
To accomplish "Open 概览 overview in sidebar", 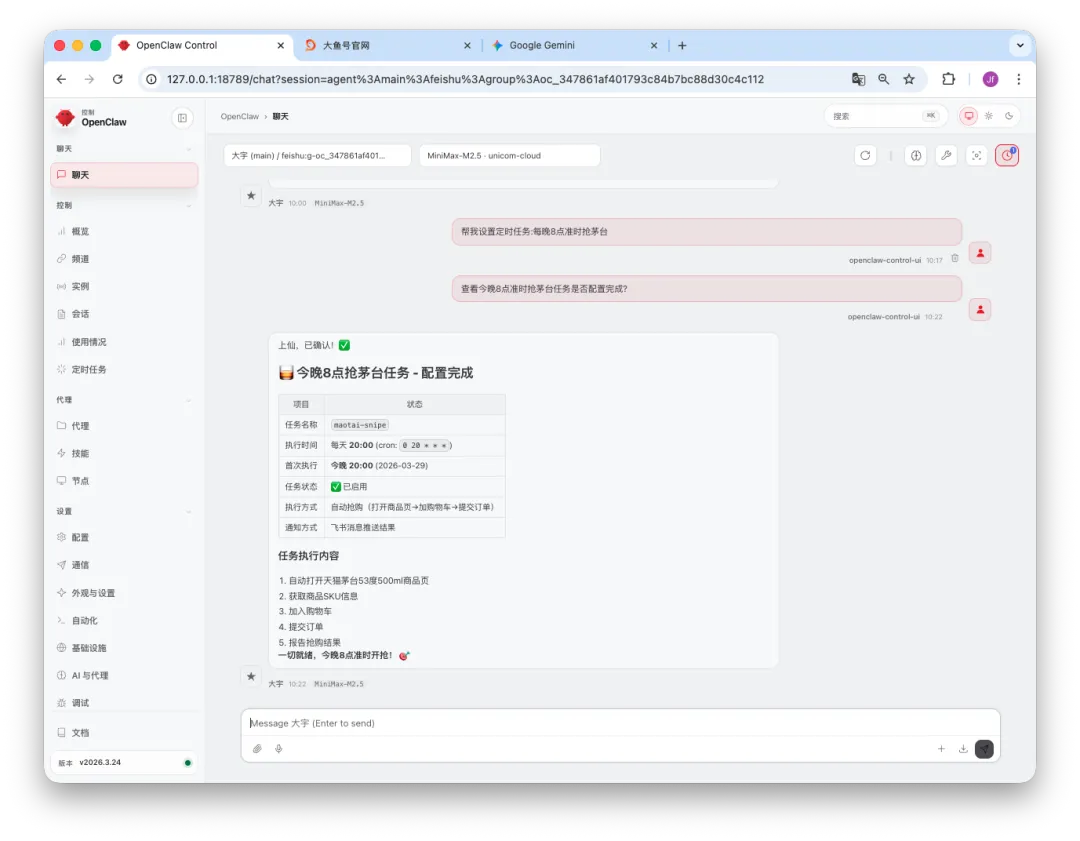I will [x=124, y=231].
